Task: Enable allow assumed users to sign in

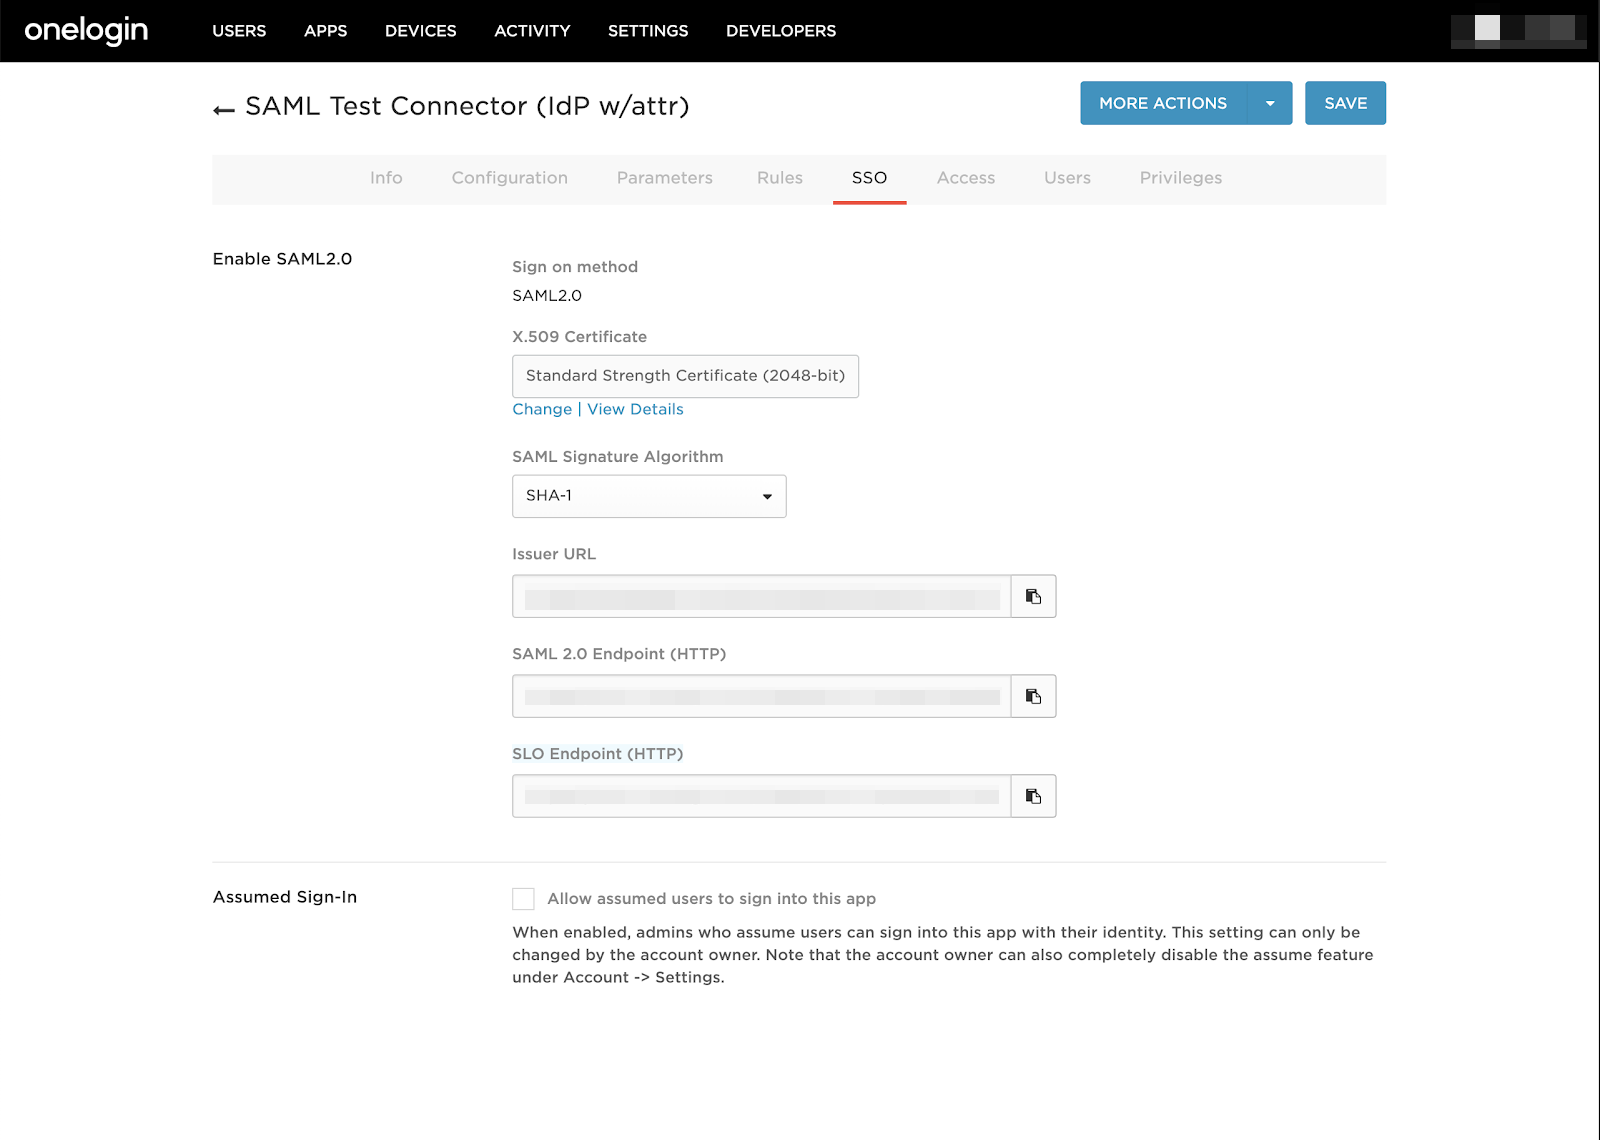Action: pyautogui.click(x=523, y=899)
